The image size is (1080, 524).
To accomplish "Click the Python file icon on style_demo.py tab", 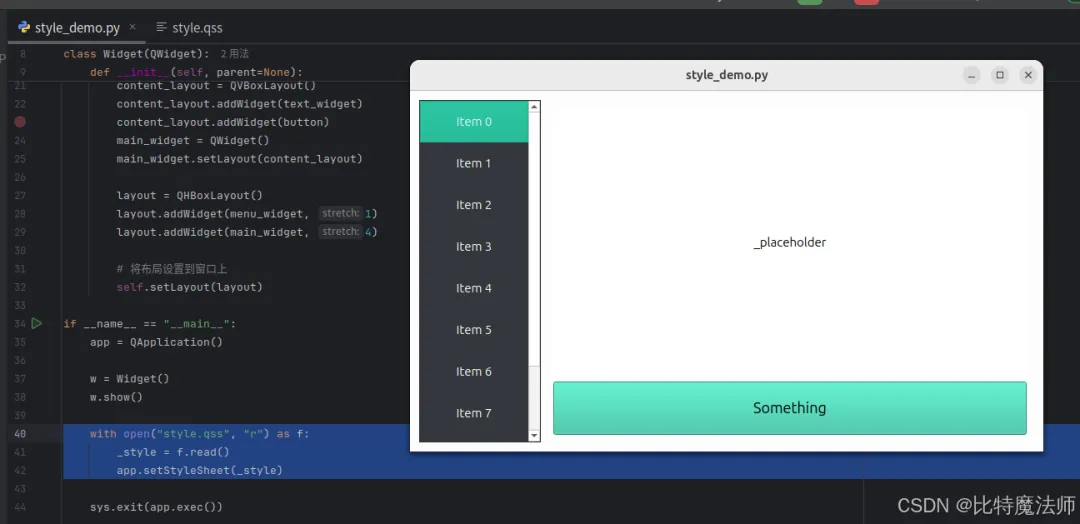I will click(x=25, y=28).
